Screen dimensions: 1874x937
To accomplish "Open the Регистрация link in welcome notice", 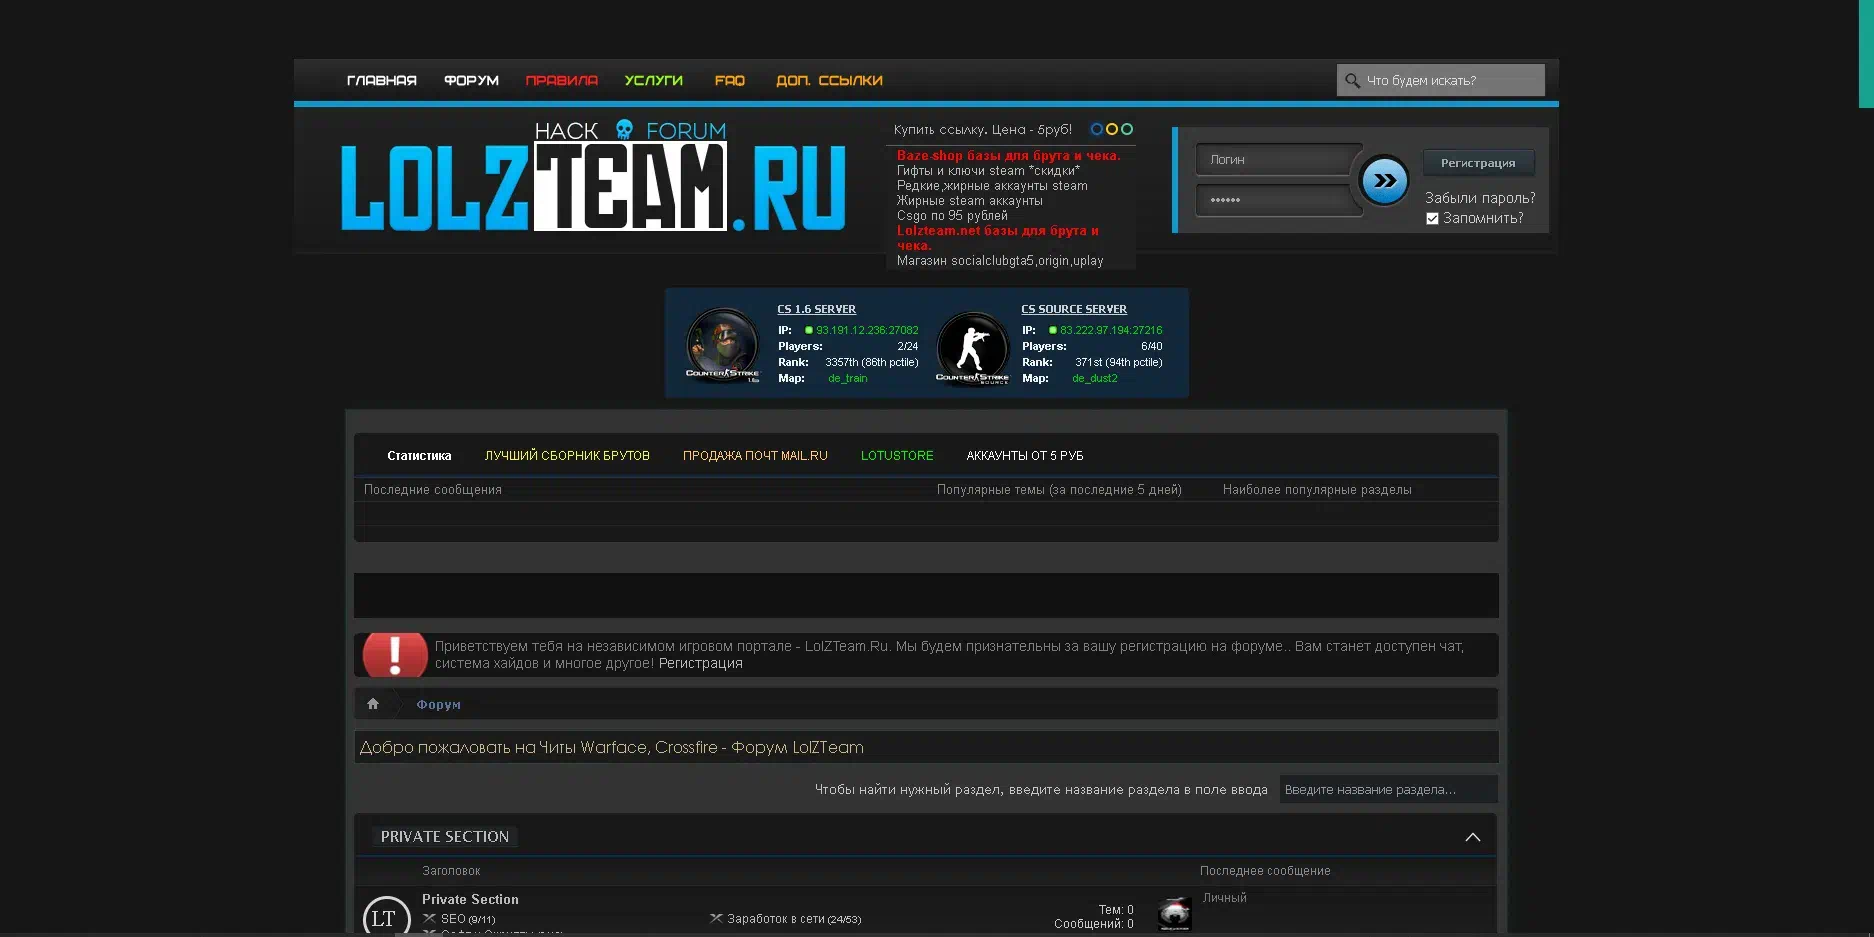I will [x=700, y=663].
